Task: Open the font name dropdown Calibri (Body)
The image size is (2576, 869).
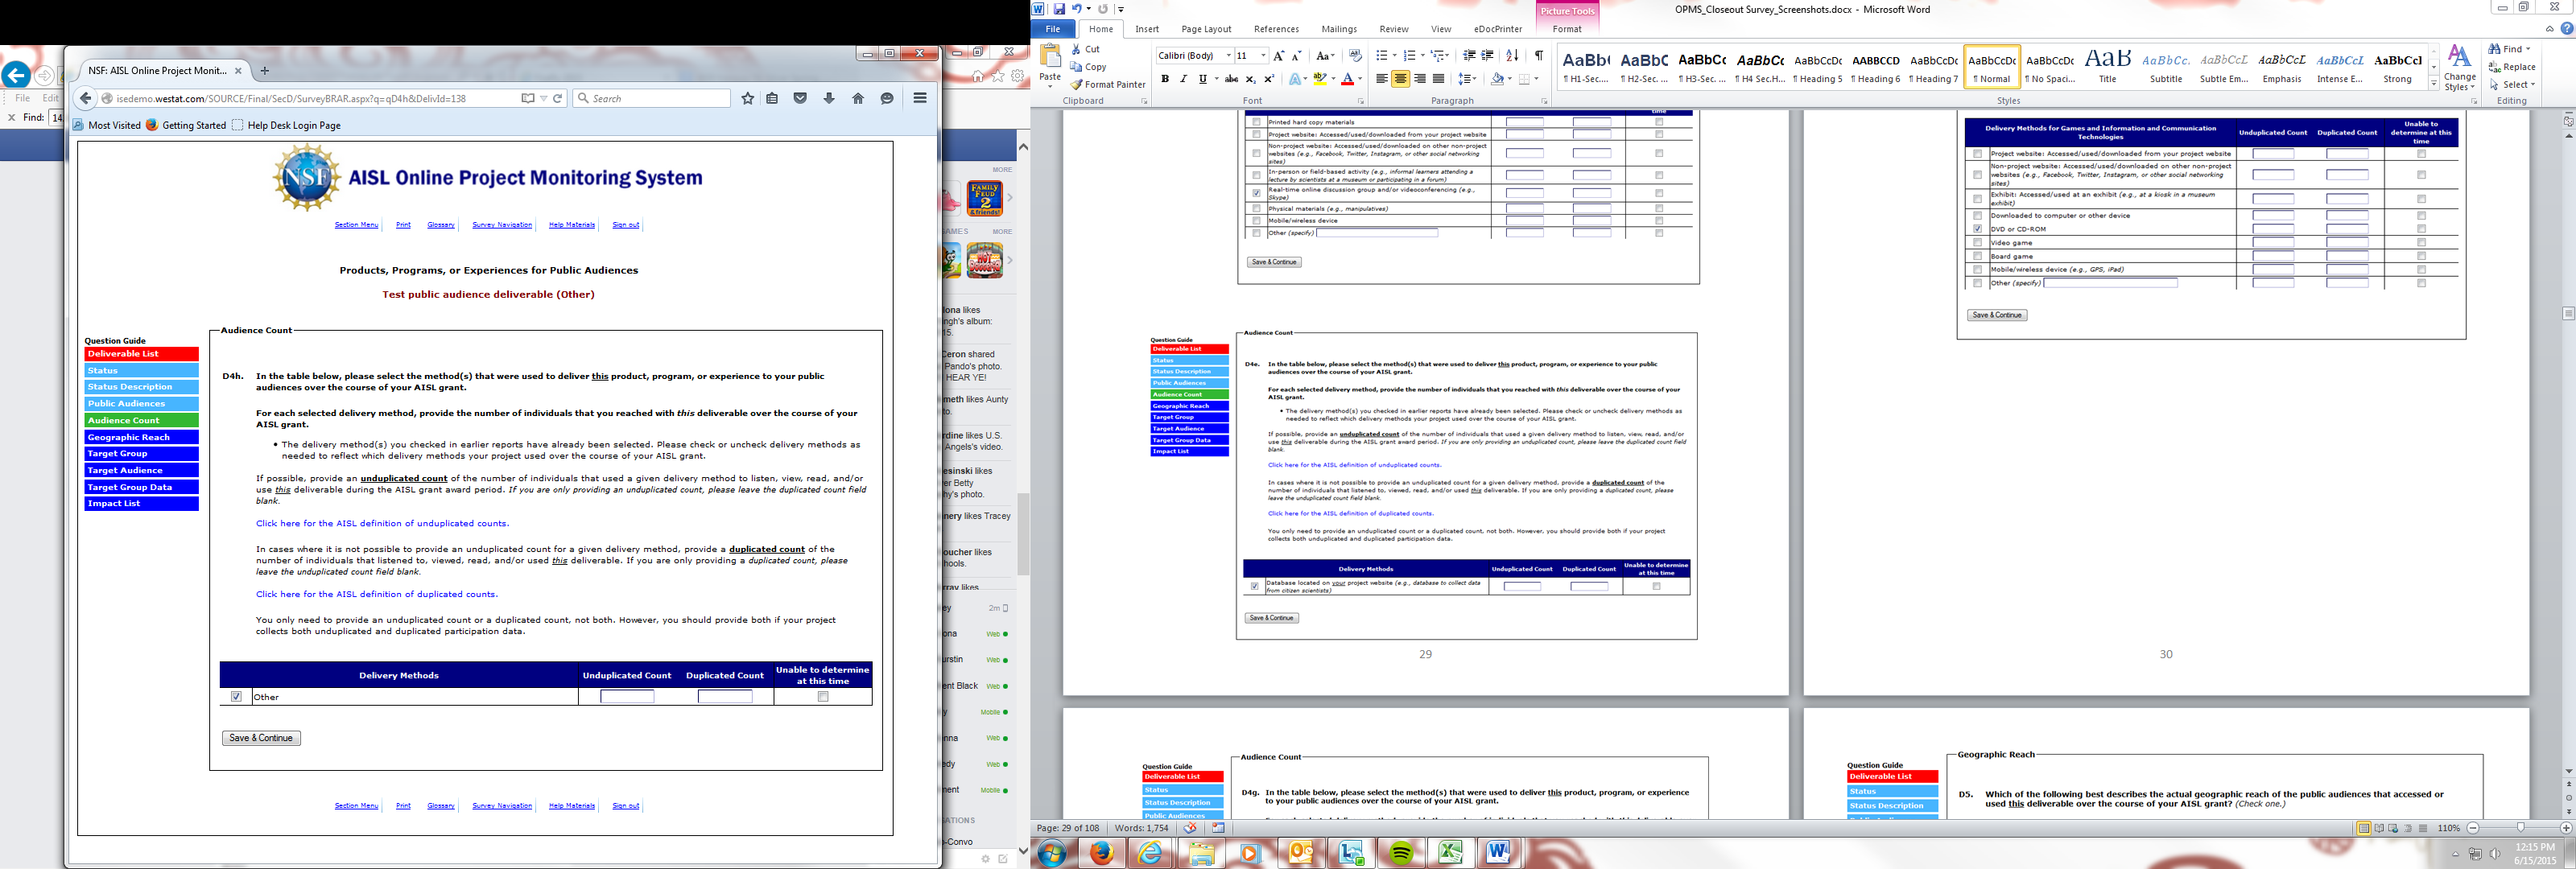Action: pos(1228,56)
